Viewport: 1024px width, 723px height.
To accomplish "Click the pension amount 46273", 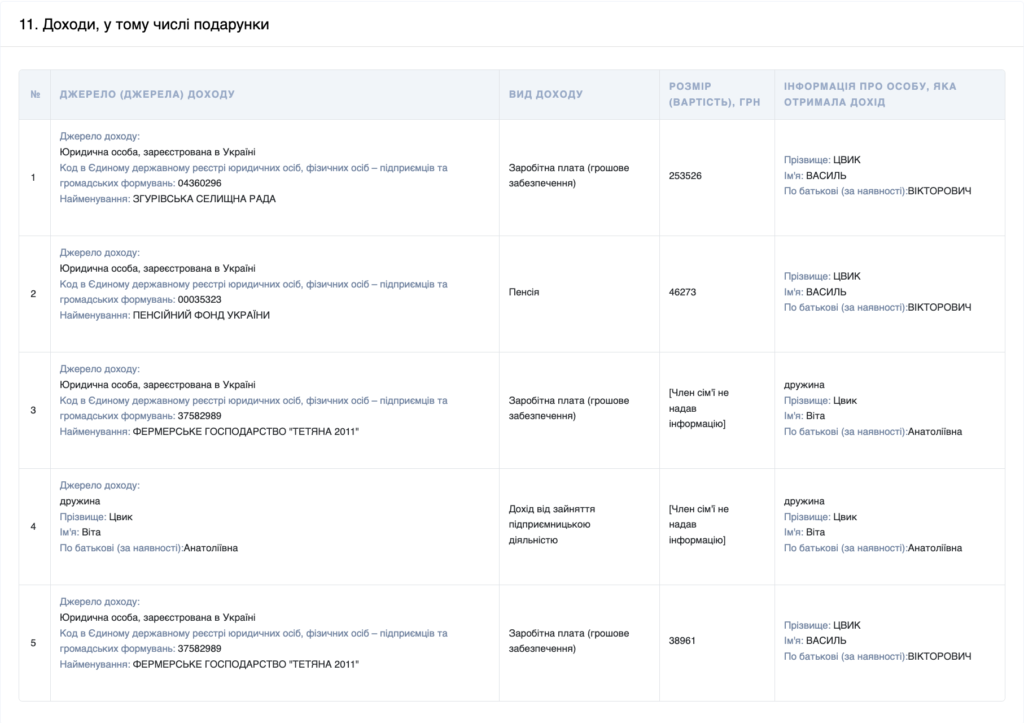I will pos(682,293).
